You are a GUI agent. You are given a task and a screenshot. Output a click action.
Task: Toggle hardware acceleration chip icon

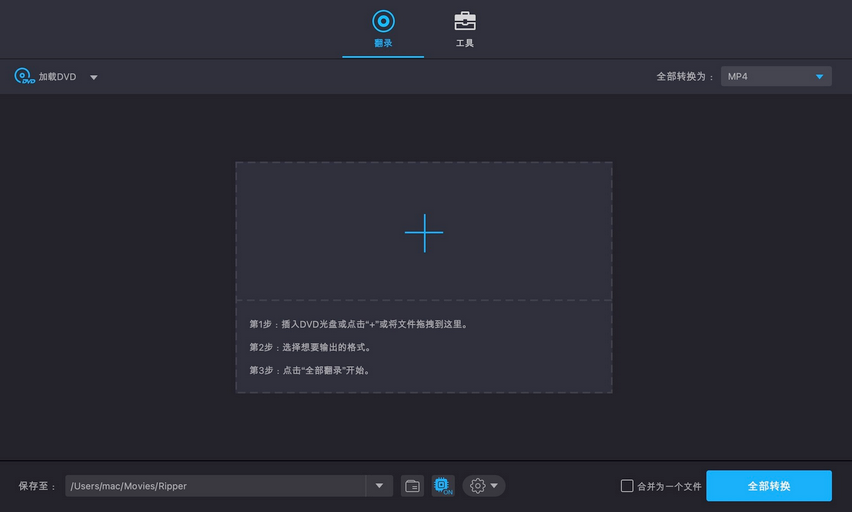pos(443,486)
